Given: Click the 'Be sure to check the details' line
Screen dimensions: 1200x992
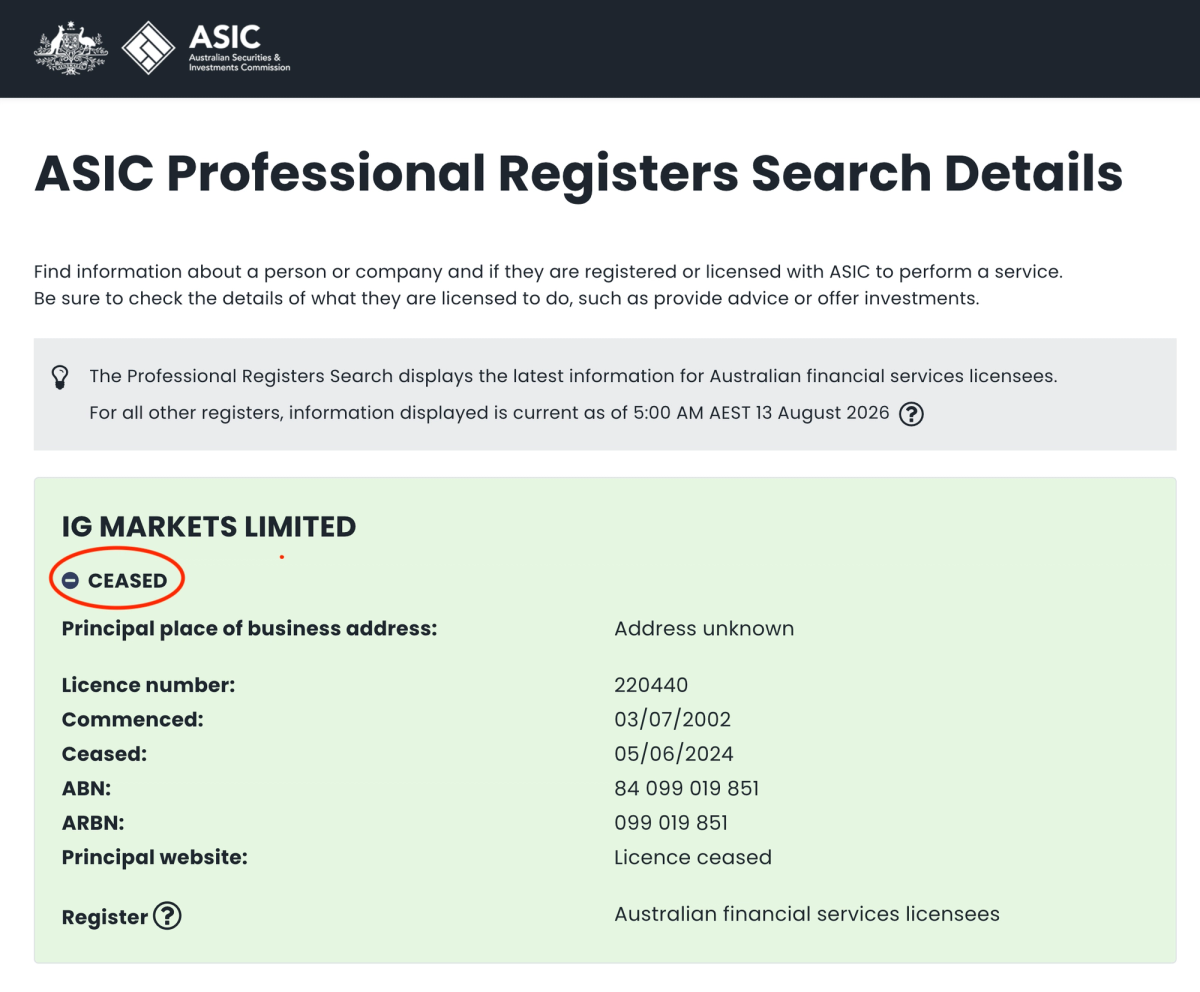Looking at the screenshot, I should click(x=506, y=299).
